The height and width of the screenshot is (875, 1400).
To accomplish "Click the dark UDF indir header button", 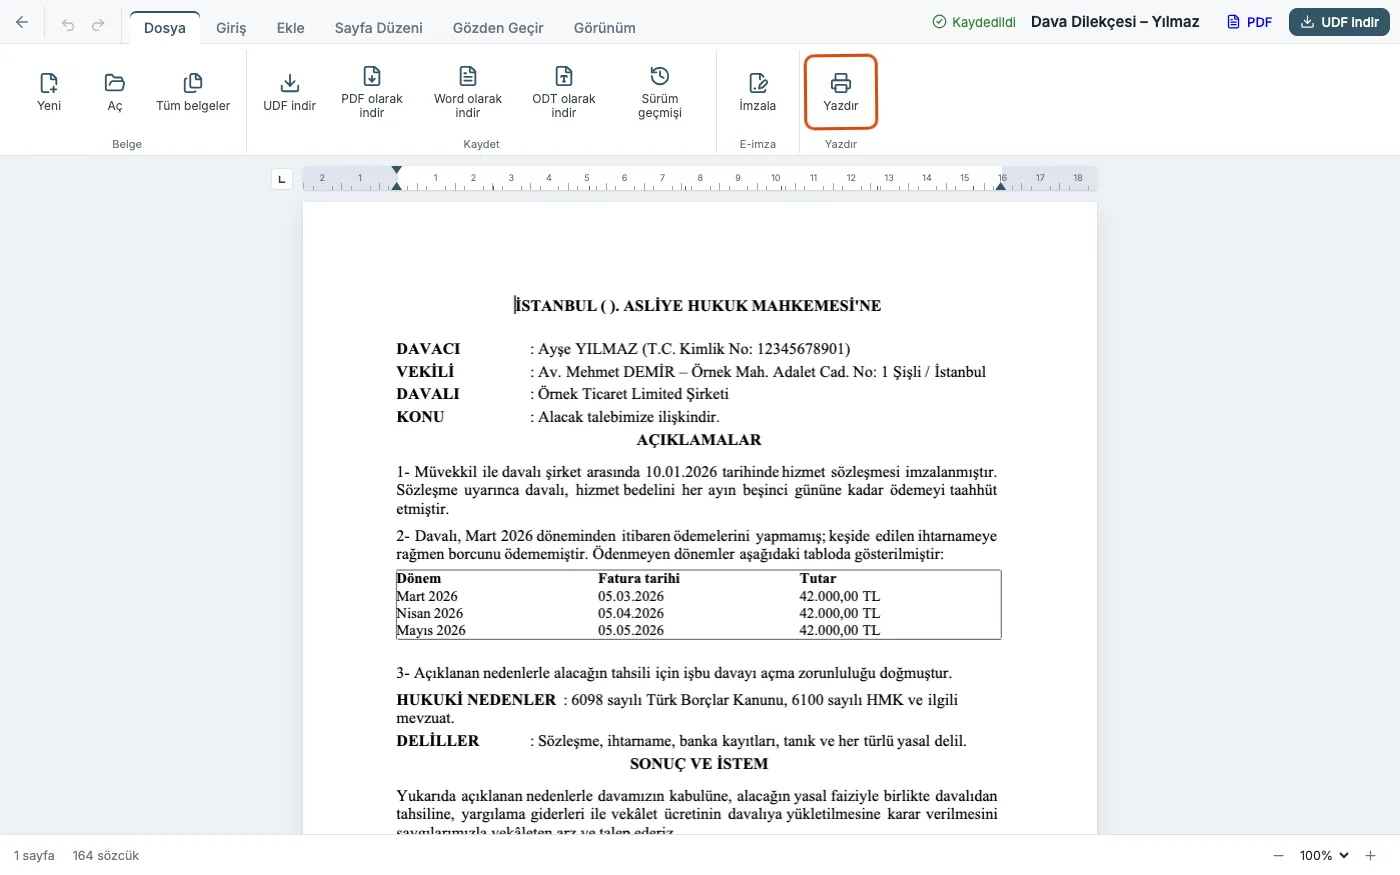I will [1339, 22].
